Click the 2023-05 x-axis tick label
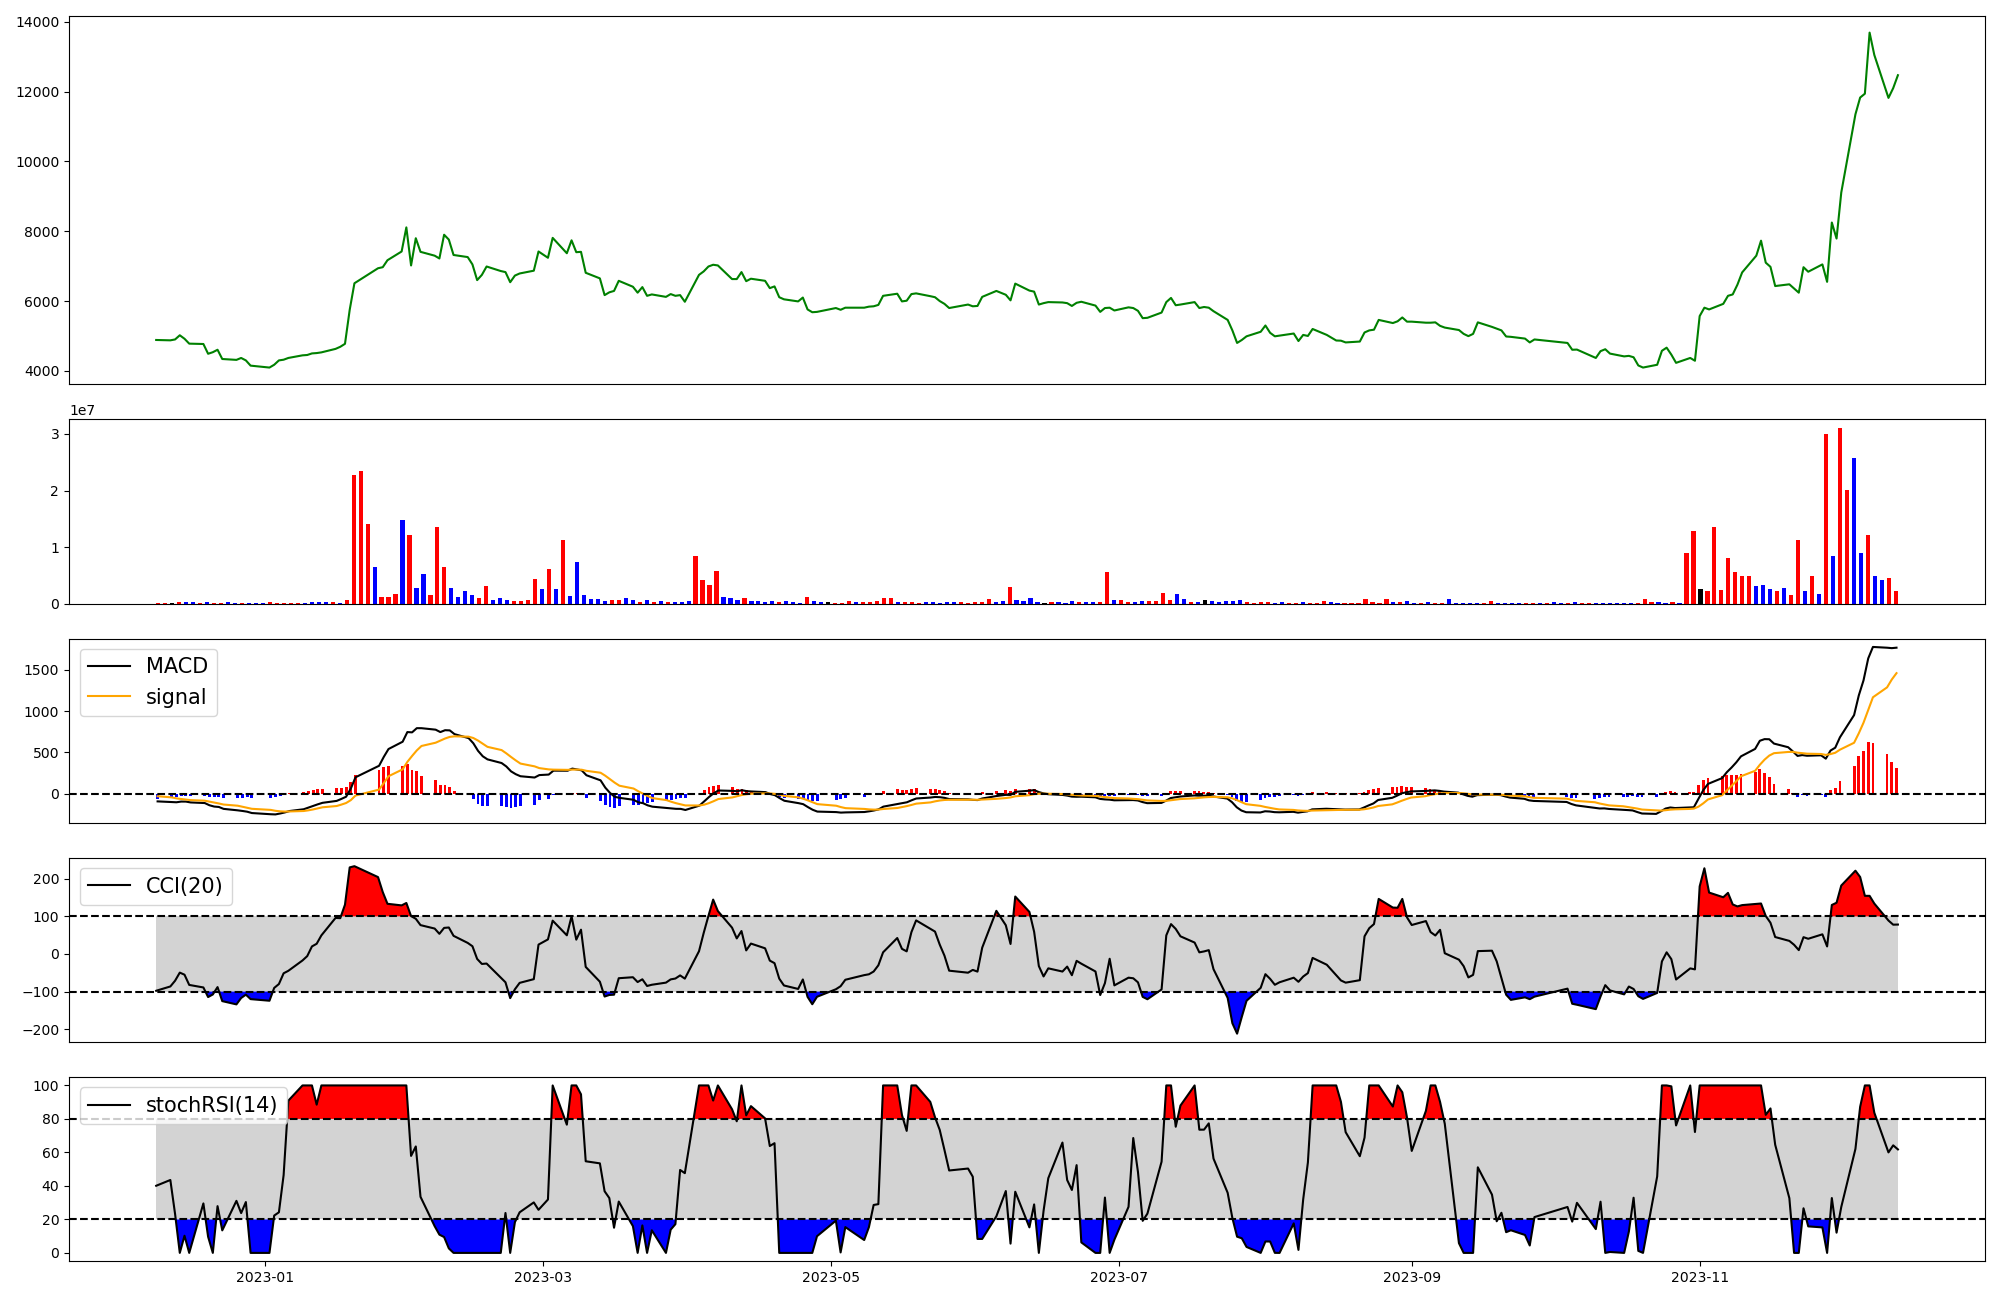Viewport: 2000px width, 1300px height. [x=831, y=1277]
